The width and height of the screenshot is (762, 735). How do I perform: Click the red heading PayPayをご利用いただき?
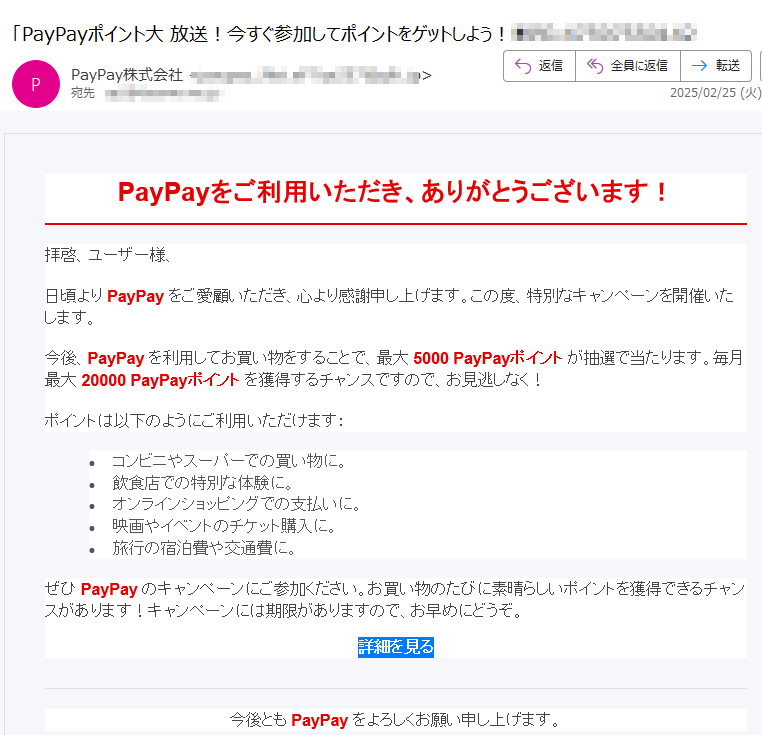pos(393,192)
